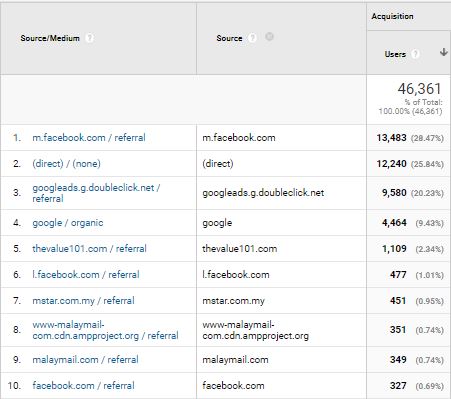Select percentage (28.47%)
Image resolution: width=451 pixels, height=399 pixels.
[427, 138]
